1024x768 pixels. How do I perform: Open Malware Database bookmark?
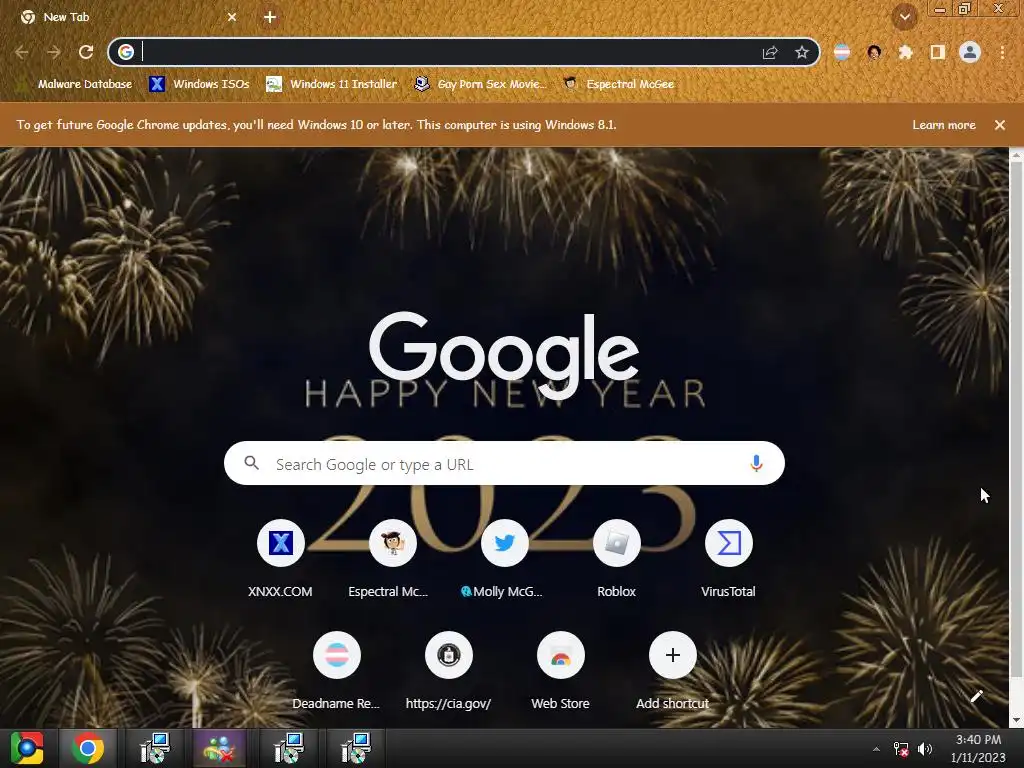coord(76,84)
